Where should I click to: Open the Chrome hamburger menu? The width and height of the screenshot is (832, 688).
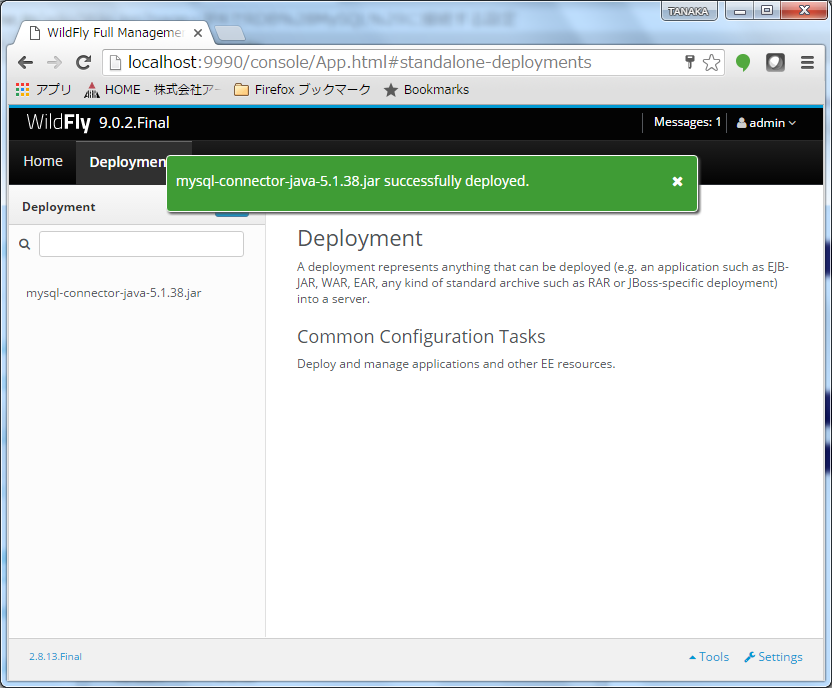click(x=807, y=62)
